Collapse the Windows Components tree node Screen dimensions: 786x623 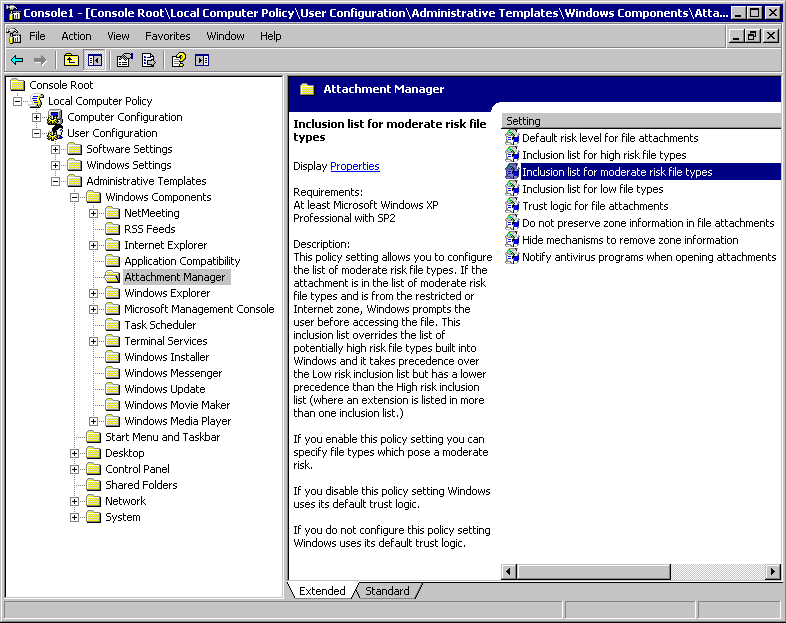(75, 197)
